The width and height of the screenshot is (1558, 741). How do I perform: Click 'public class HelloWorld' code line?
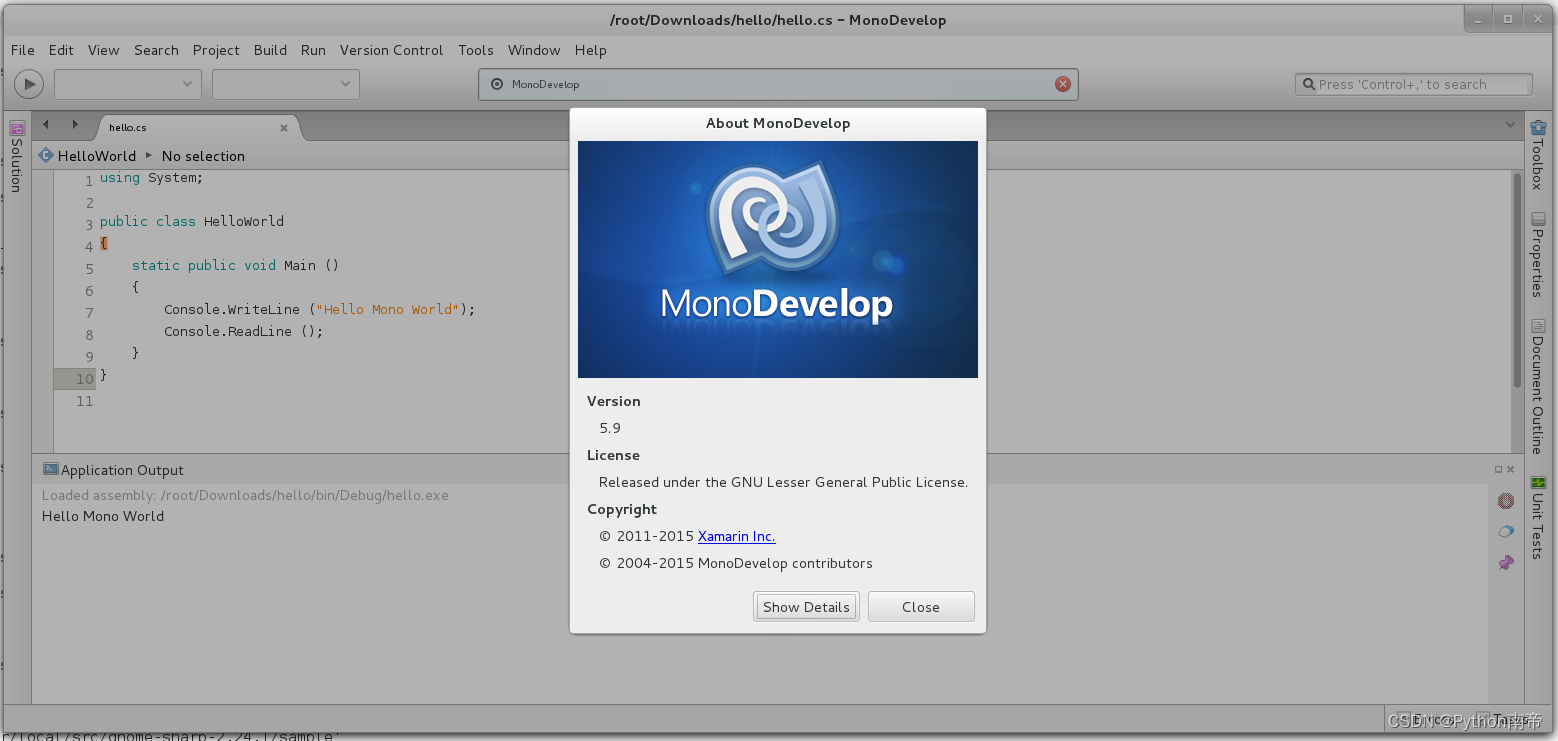(x=191, y=221)
